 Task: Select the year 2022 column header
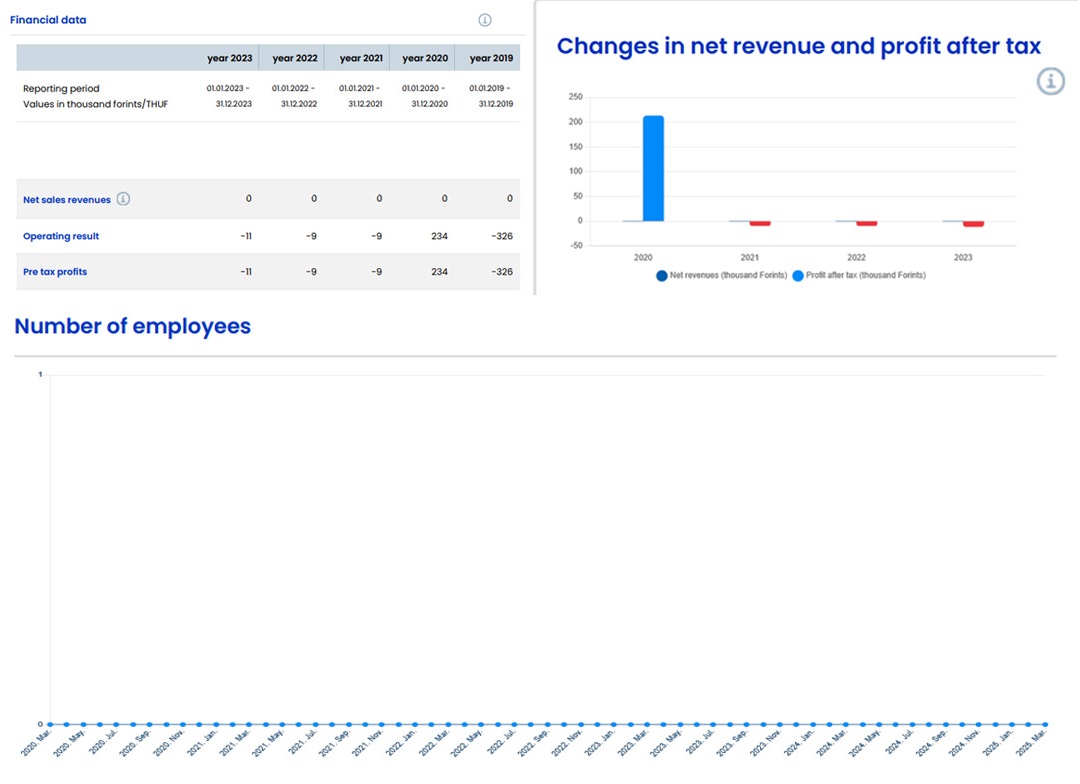295,58
